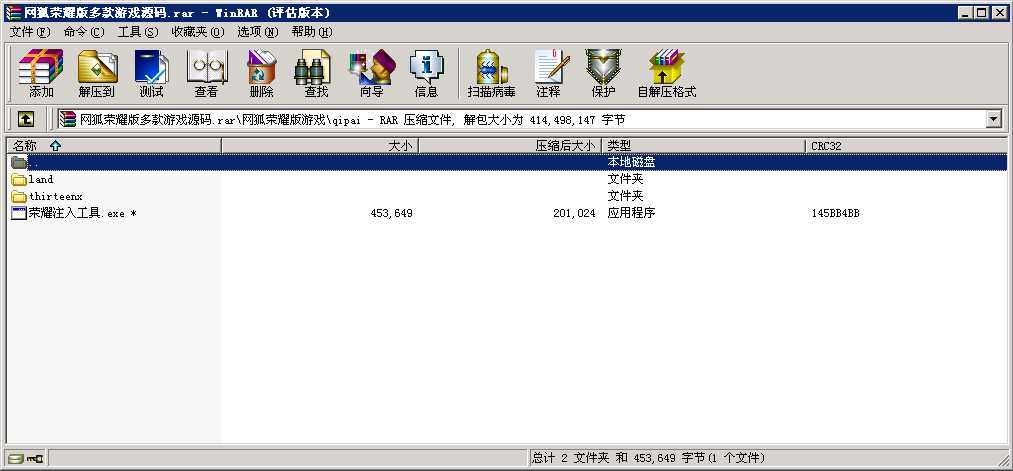Minimize the WinRAR window

[966, 13]
